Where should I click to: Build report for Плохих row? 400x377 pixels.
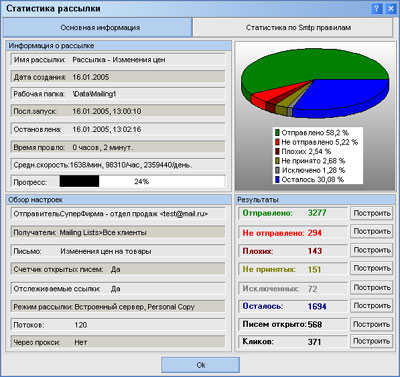pyautogui.click(x=372, y=250)
